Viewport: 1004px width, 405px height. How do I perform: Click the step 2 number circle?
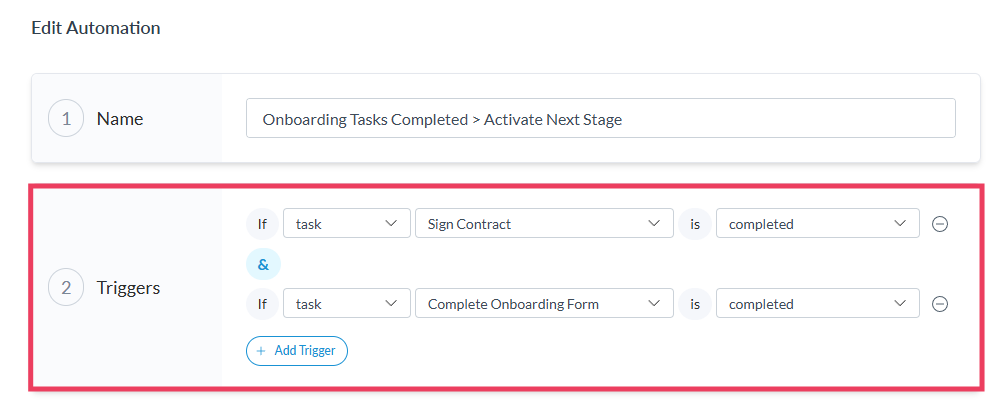click(66, 288)
